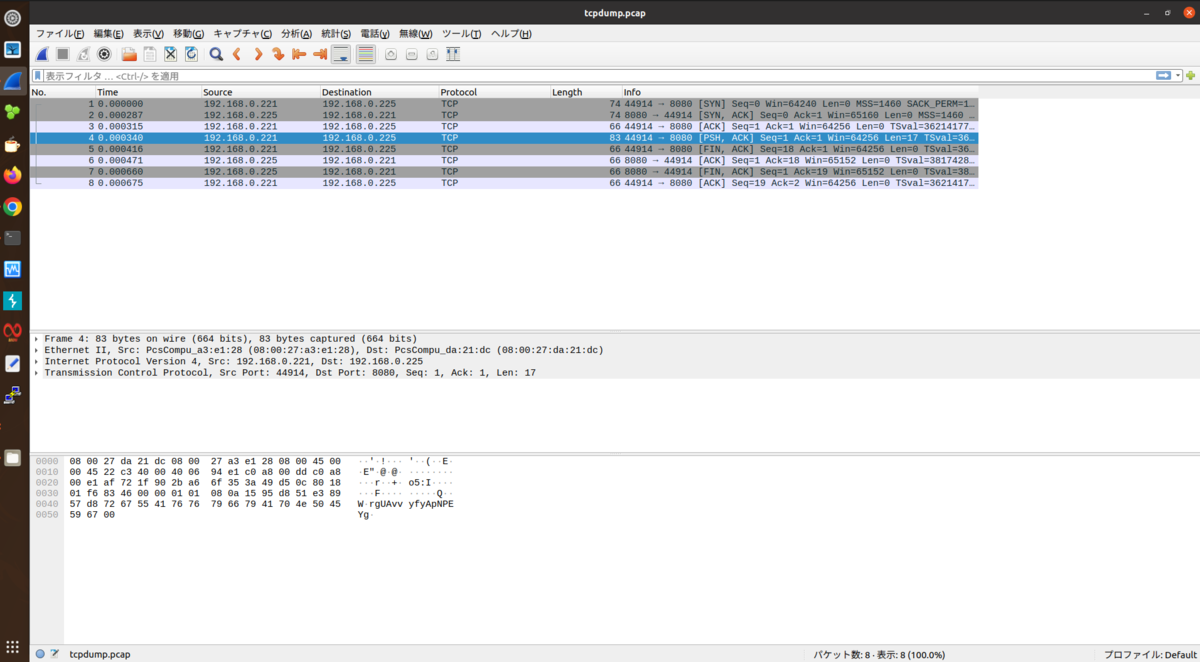Apply the display filter with the blue arrow
This screenshot has height=662, width=1200.
(1165, 74)
